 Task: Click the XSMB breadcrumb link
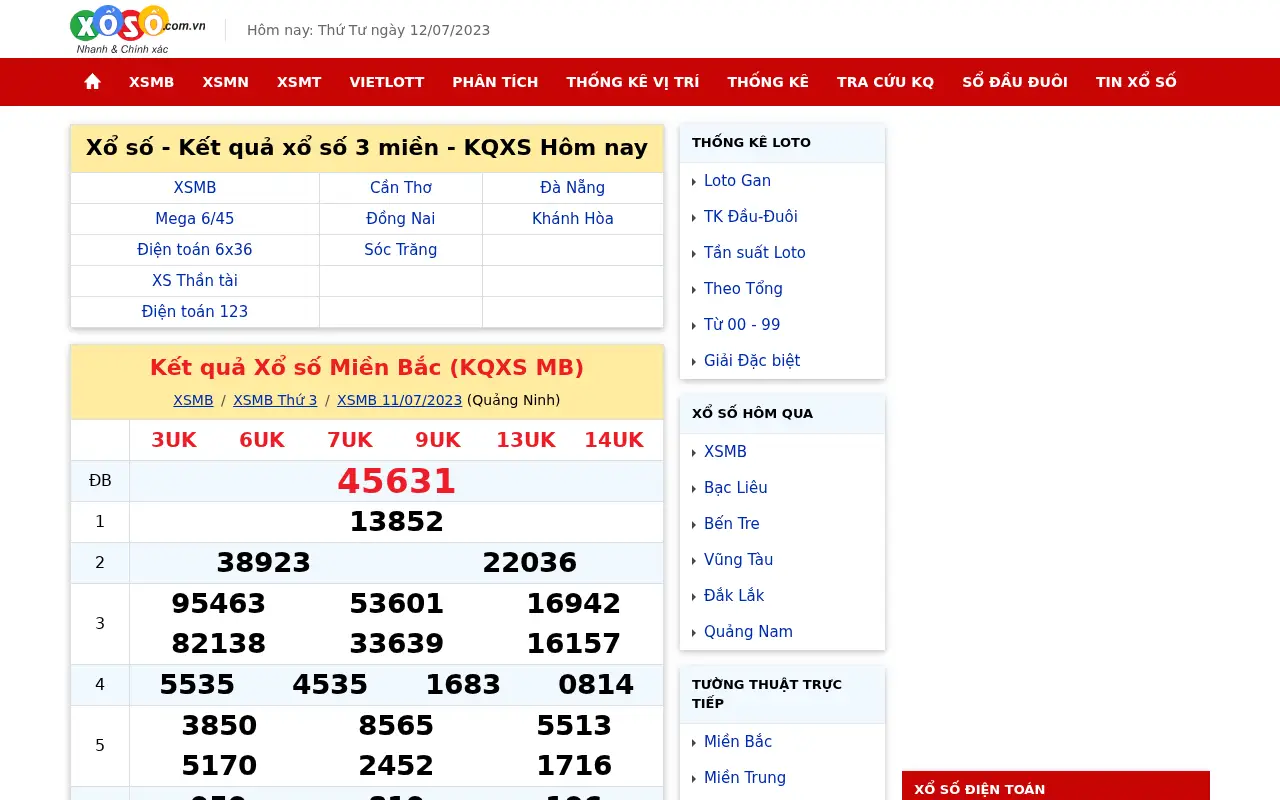(x=193, y=400)
